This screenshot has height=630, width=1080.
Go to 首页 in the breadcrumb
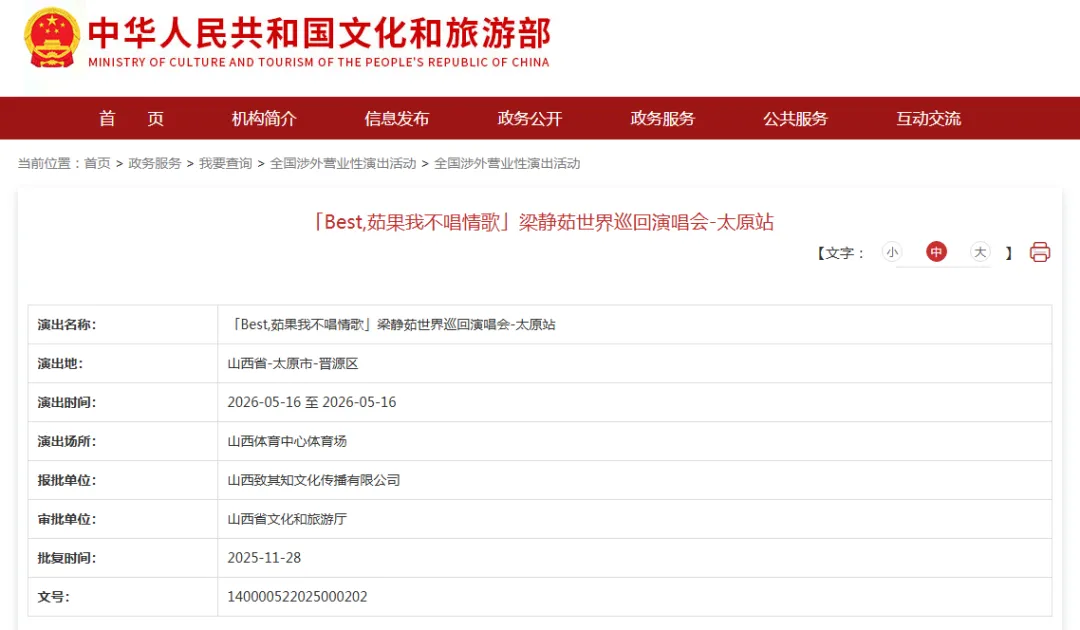(x=97, y=163)
